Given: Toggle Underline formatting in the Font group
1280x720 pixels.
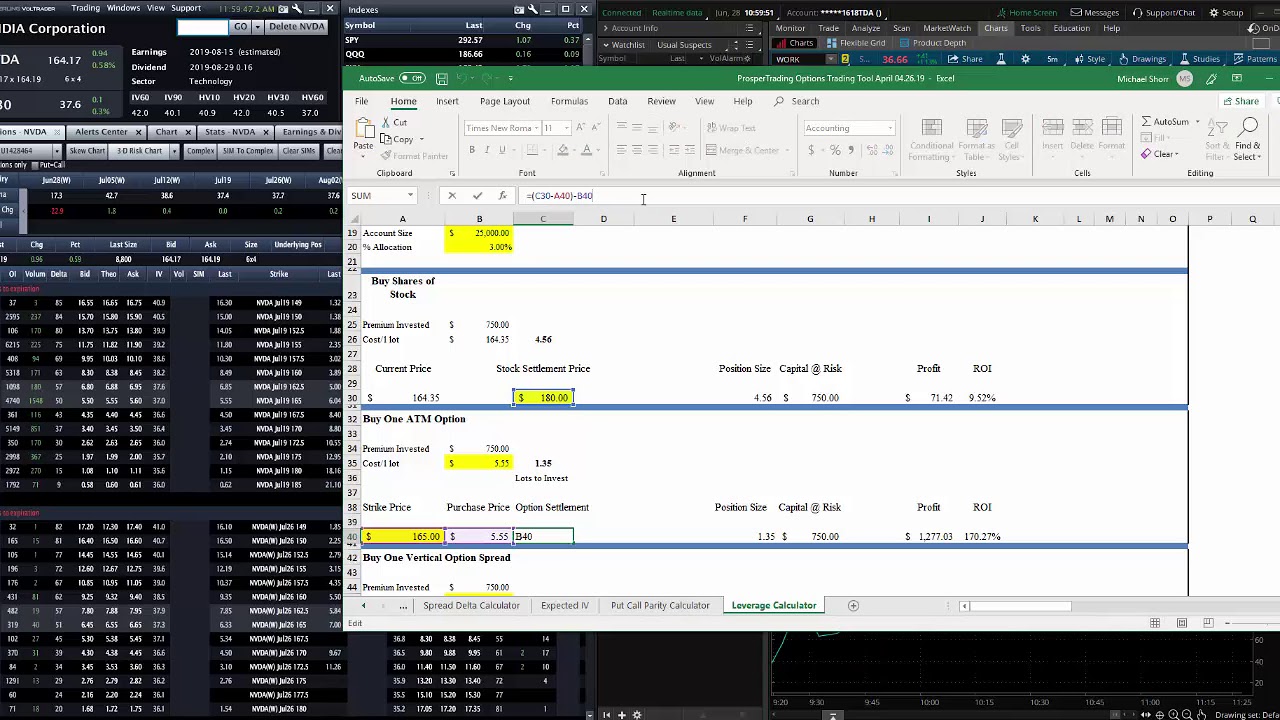Looking at the screenshot, I should coord(502,150).
